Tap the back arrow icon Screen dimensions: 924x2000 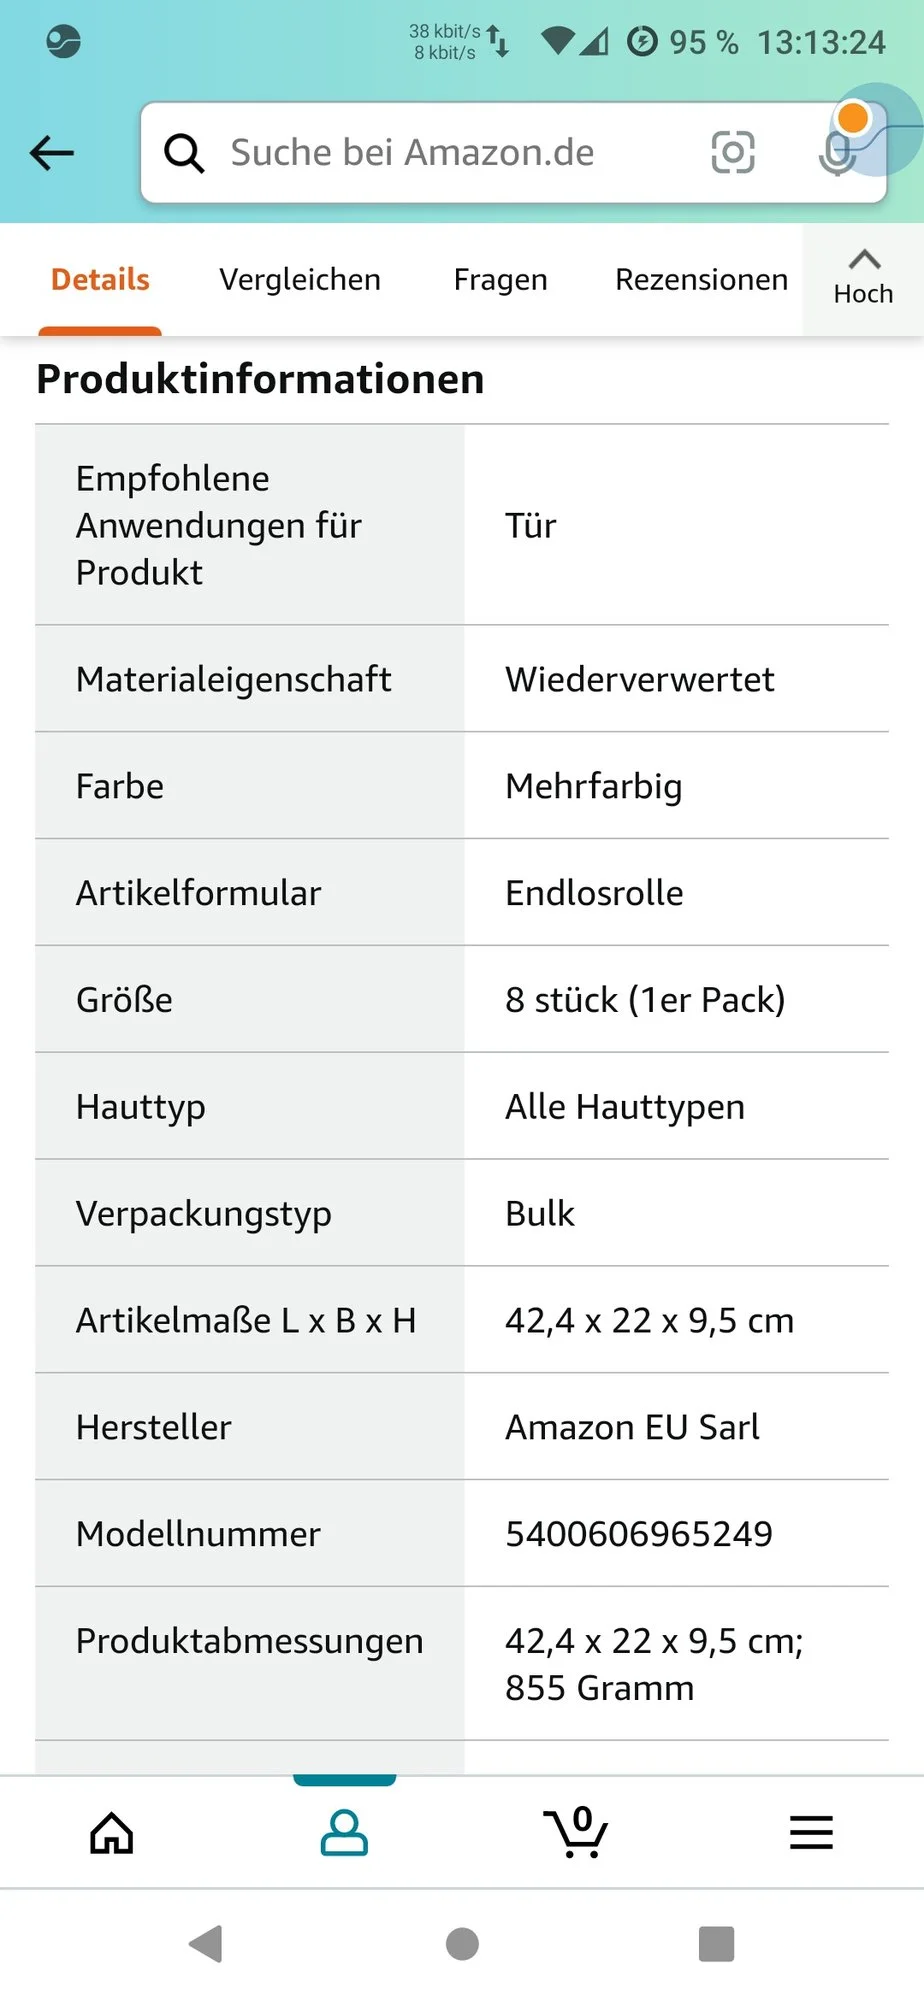(52, 153)
